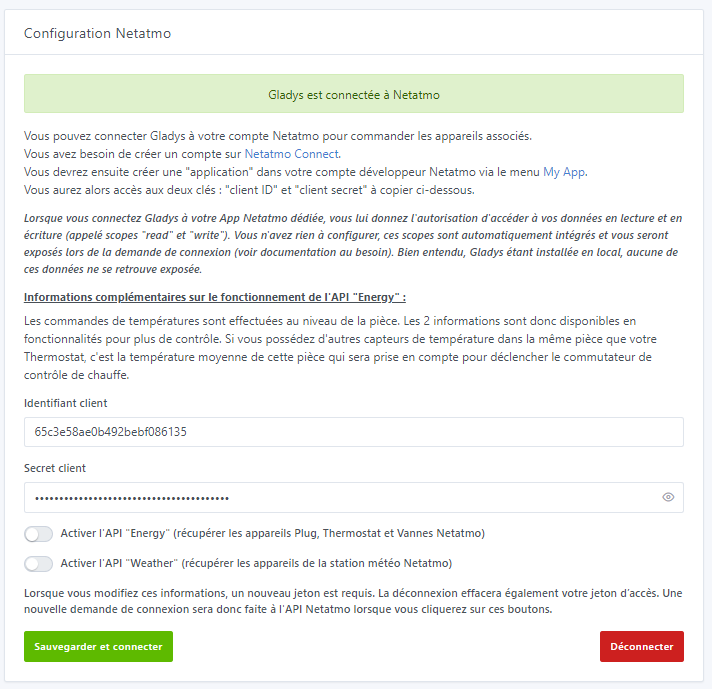Click the underlined Informations complémentaires heading
The height and width of the screenshot is (689, 712).
[x=214, y=297]
